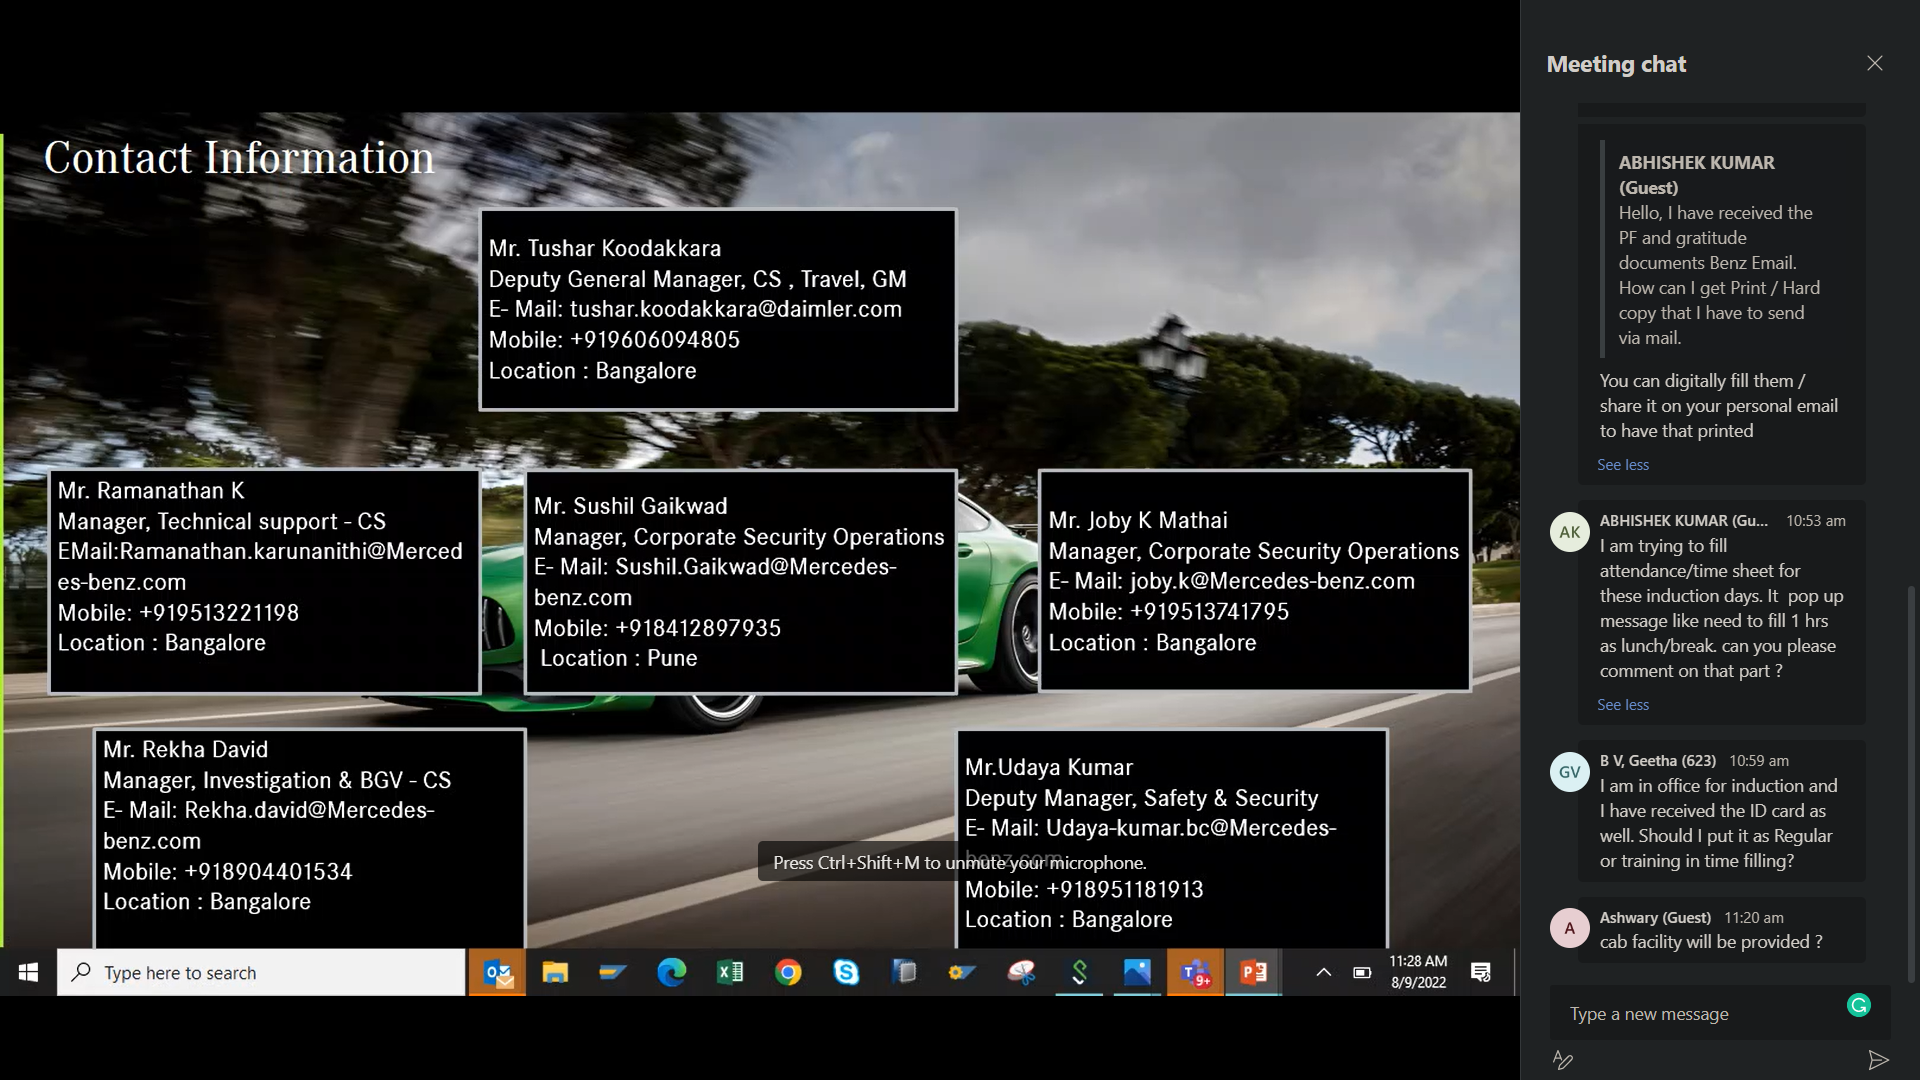Image resolution: width=1920 pixels, height=1080 pixels.
Task: Click the 'You can digitally fill them' reply
Action: point(1718,406)
